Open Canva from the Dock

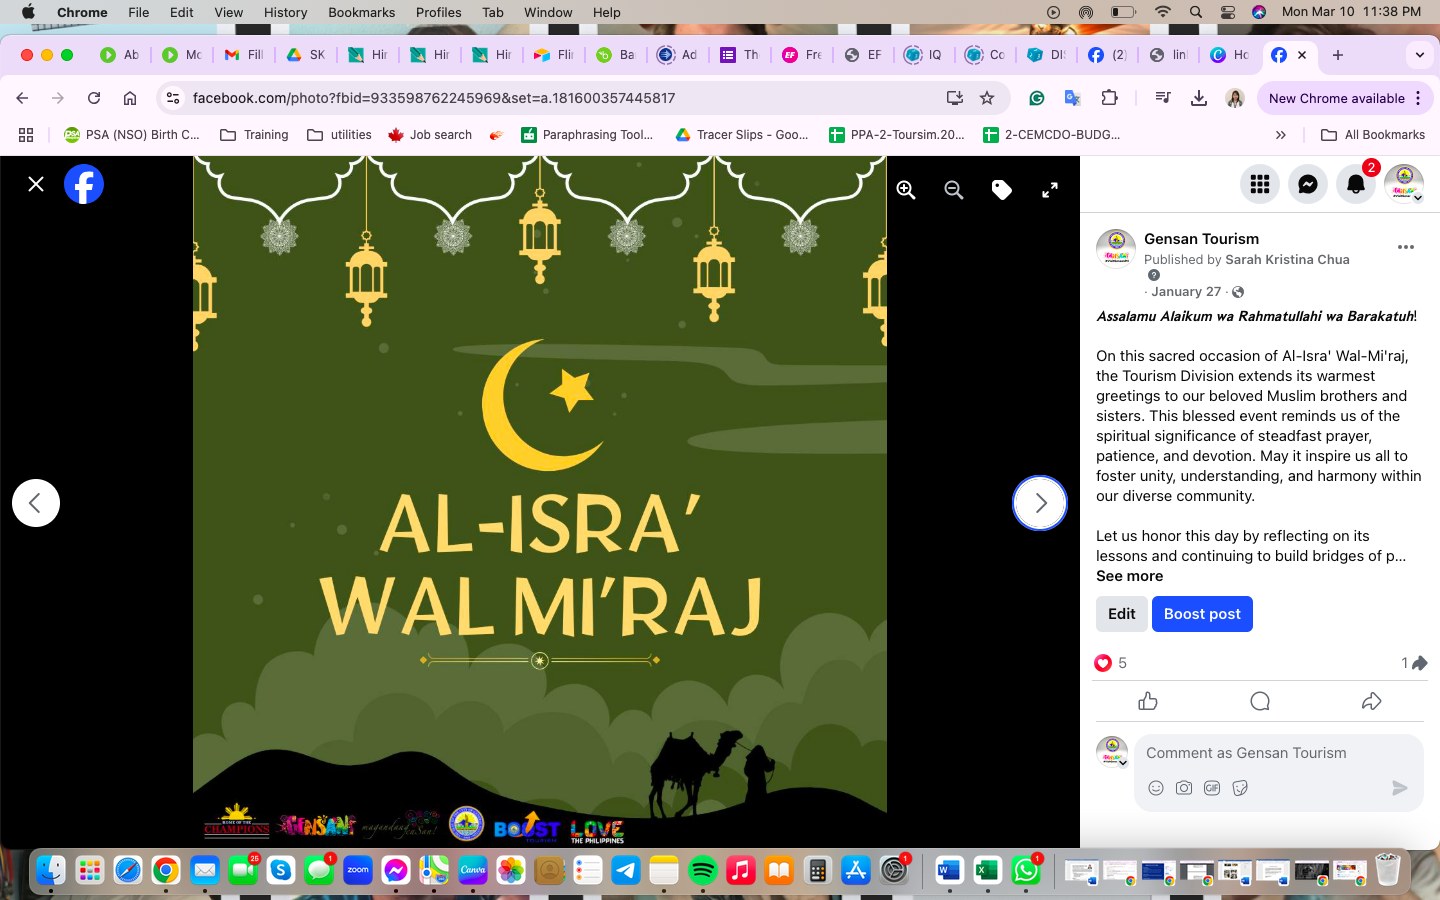pyautogui.click(x=472, y=871)
